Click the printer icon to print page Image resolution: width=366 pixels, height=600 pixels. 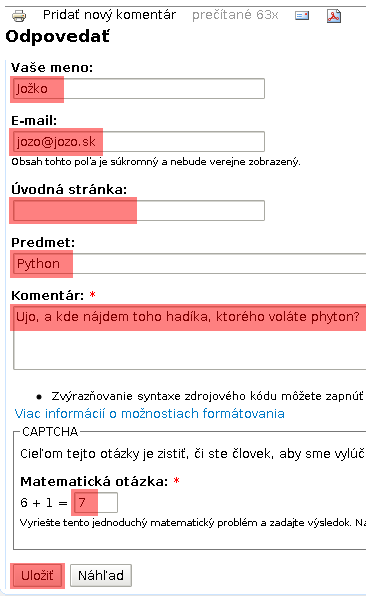[x=19, y=16]
